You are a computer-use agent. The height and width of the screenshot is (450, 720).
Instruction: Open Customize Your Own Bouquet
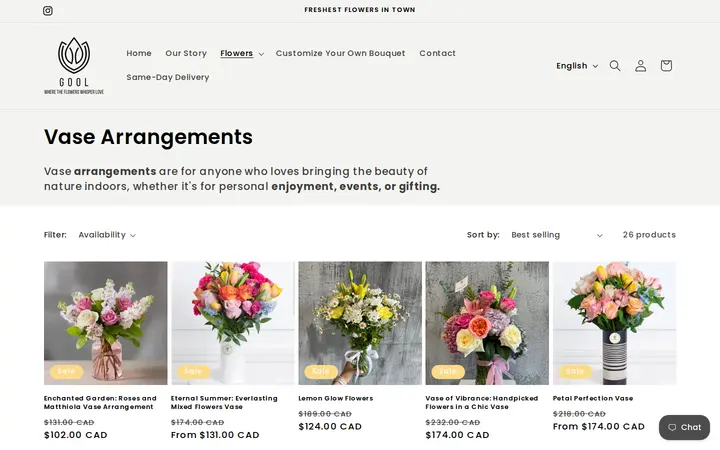click(340, 53)
